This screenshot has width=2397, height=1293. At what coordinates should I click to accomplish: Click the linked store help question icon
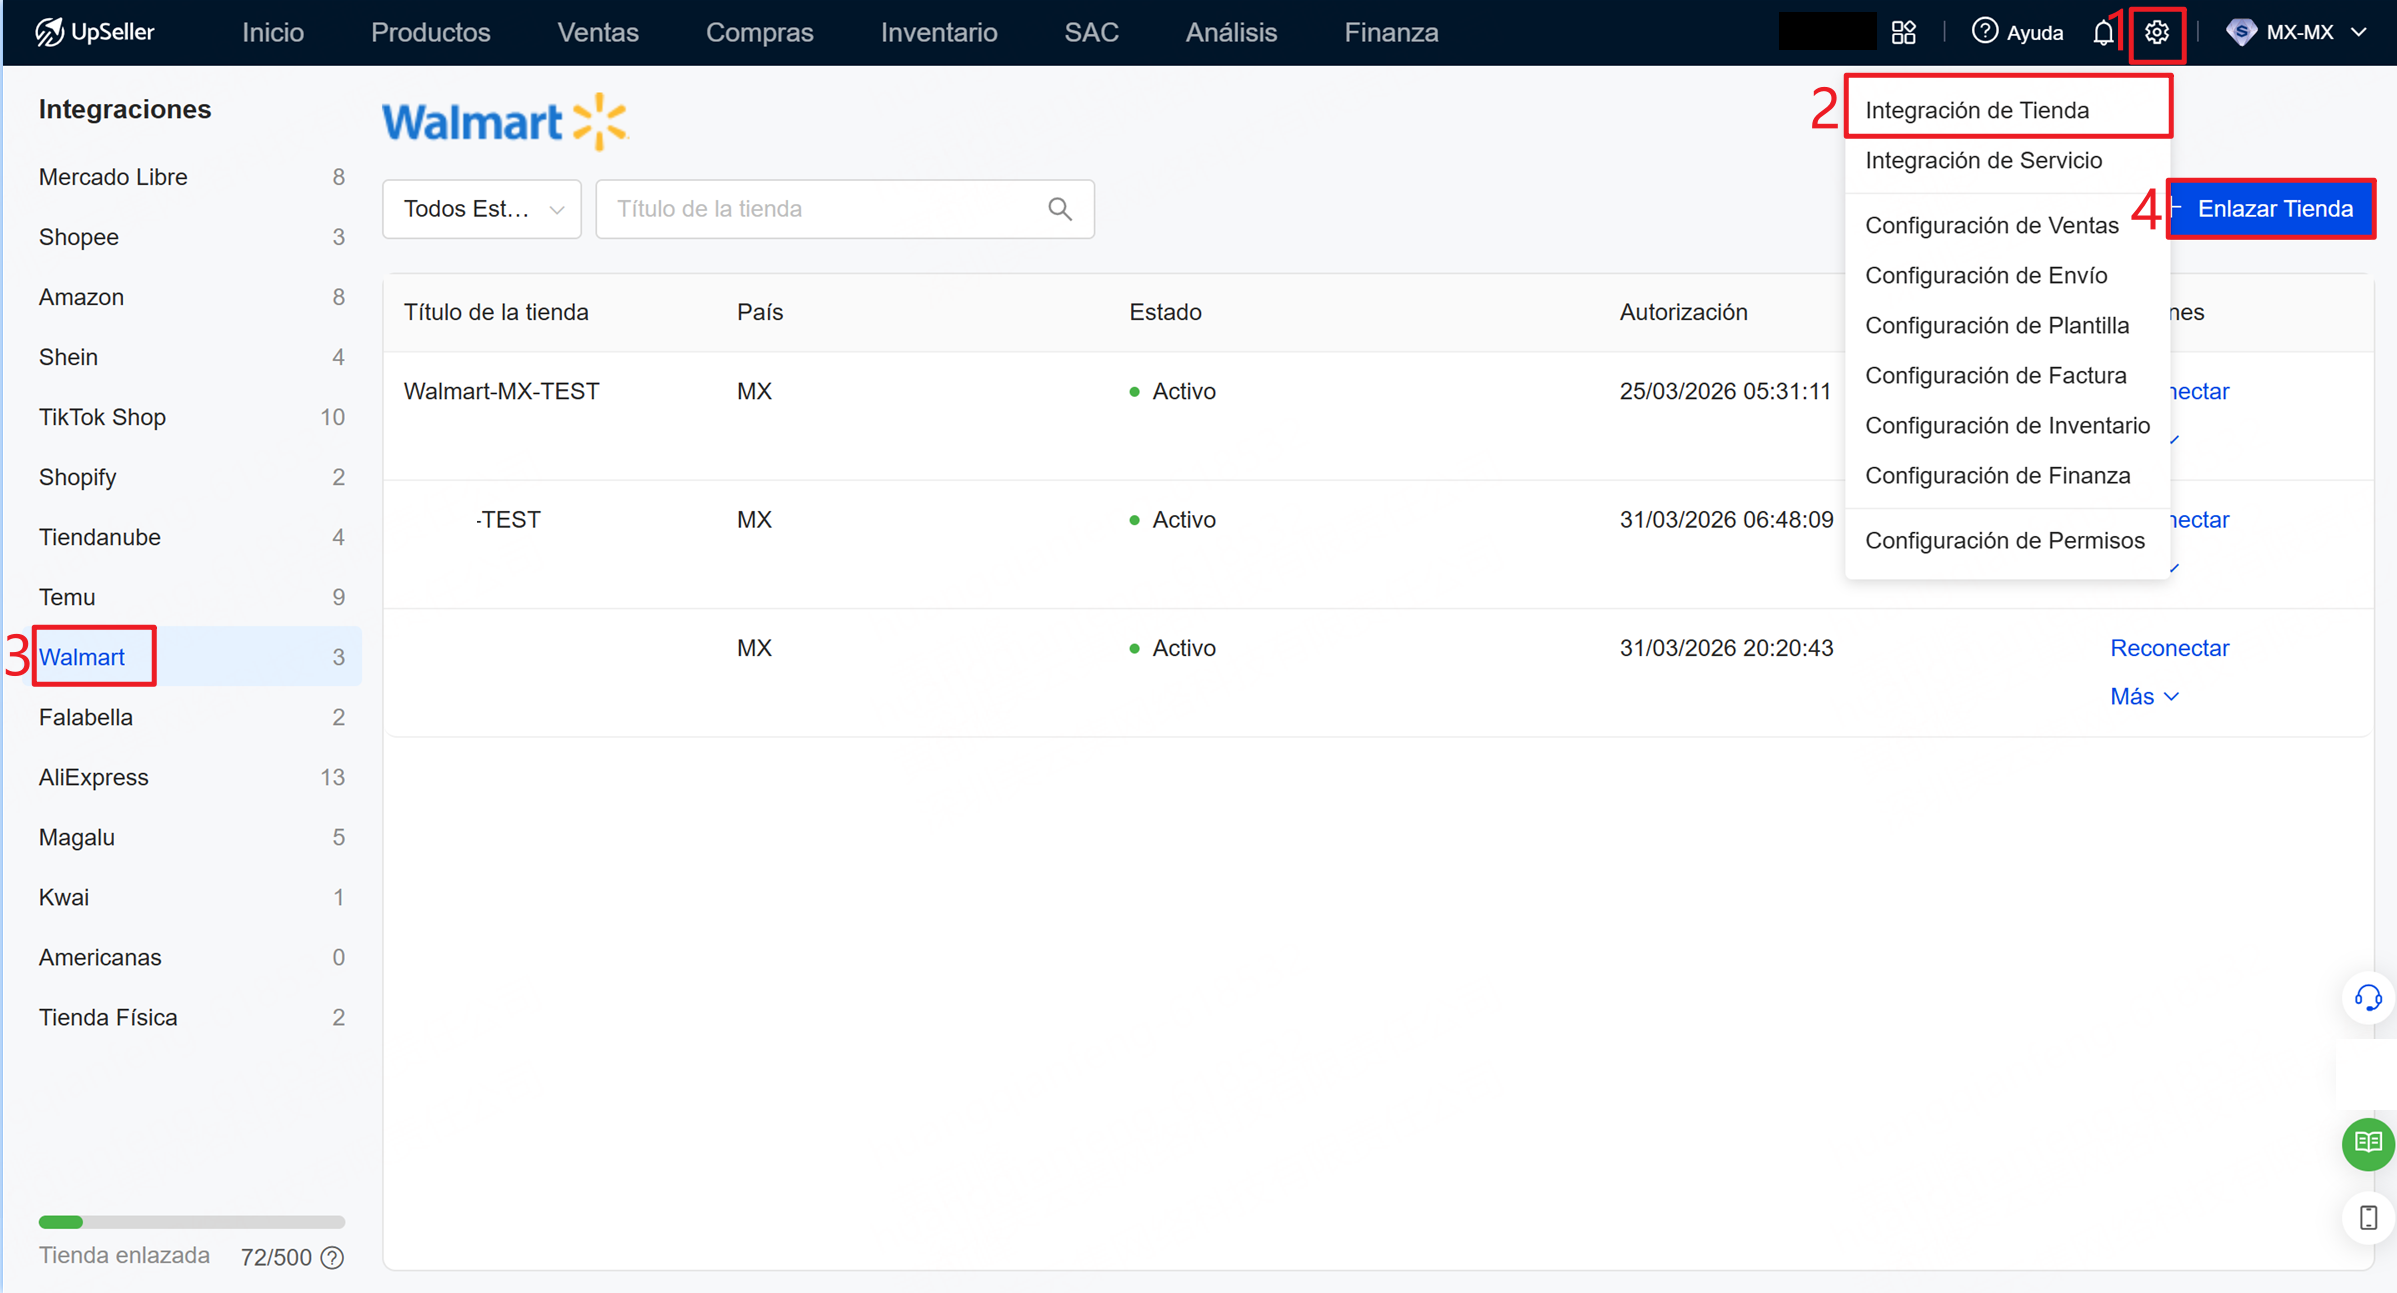pyautogui.click(x=333, y=1258)
